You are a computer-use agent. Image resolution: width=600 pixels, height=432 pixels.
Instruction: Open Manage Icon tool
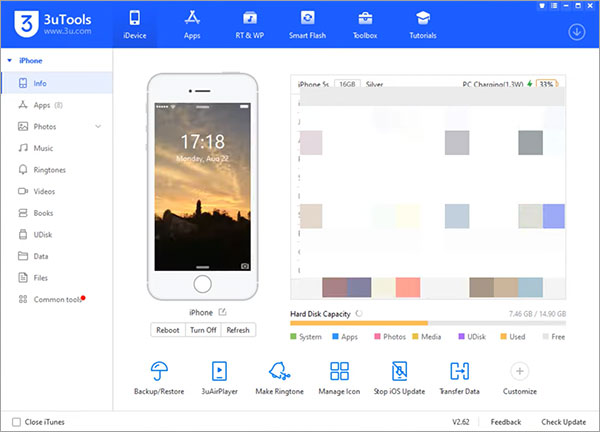[x=339, y=372]
